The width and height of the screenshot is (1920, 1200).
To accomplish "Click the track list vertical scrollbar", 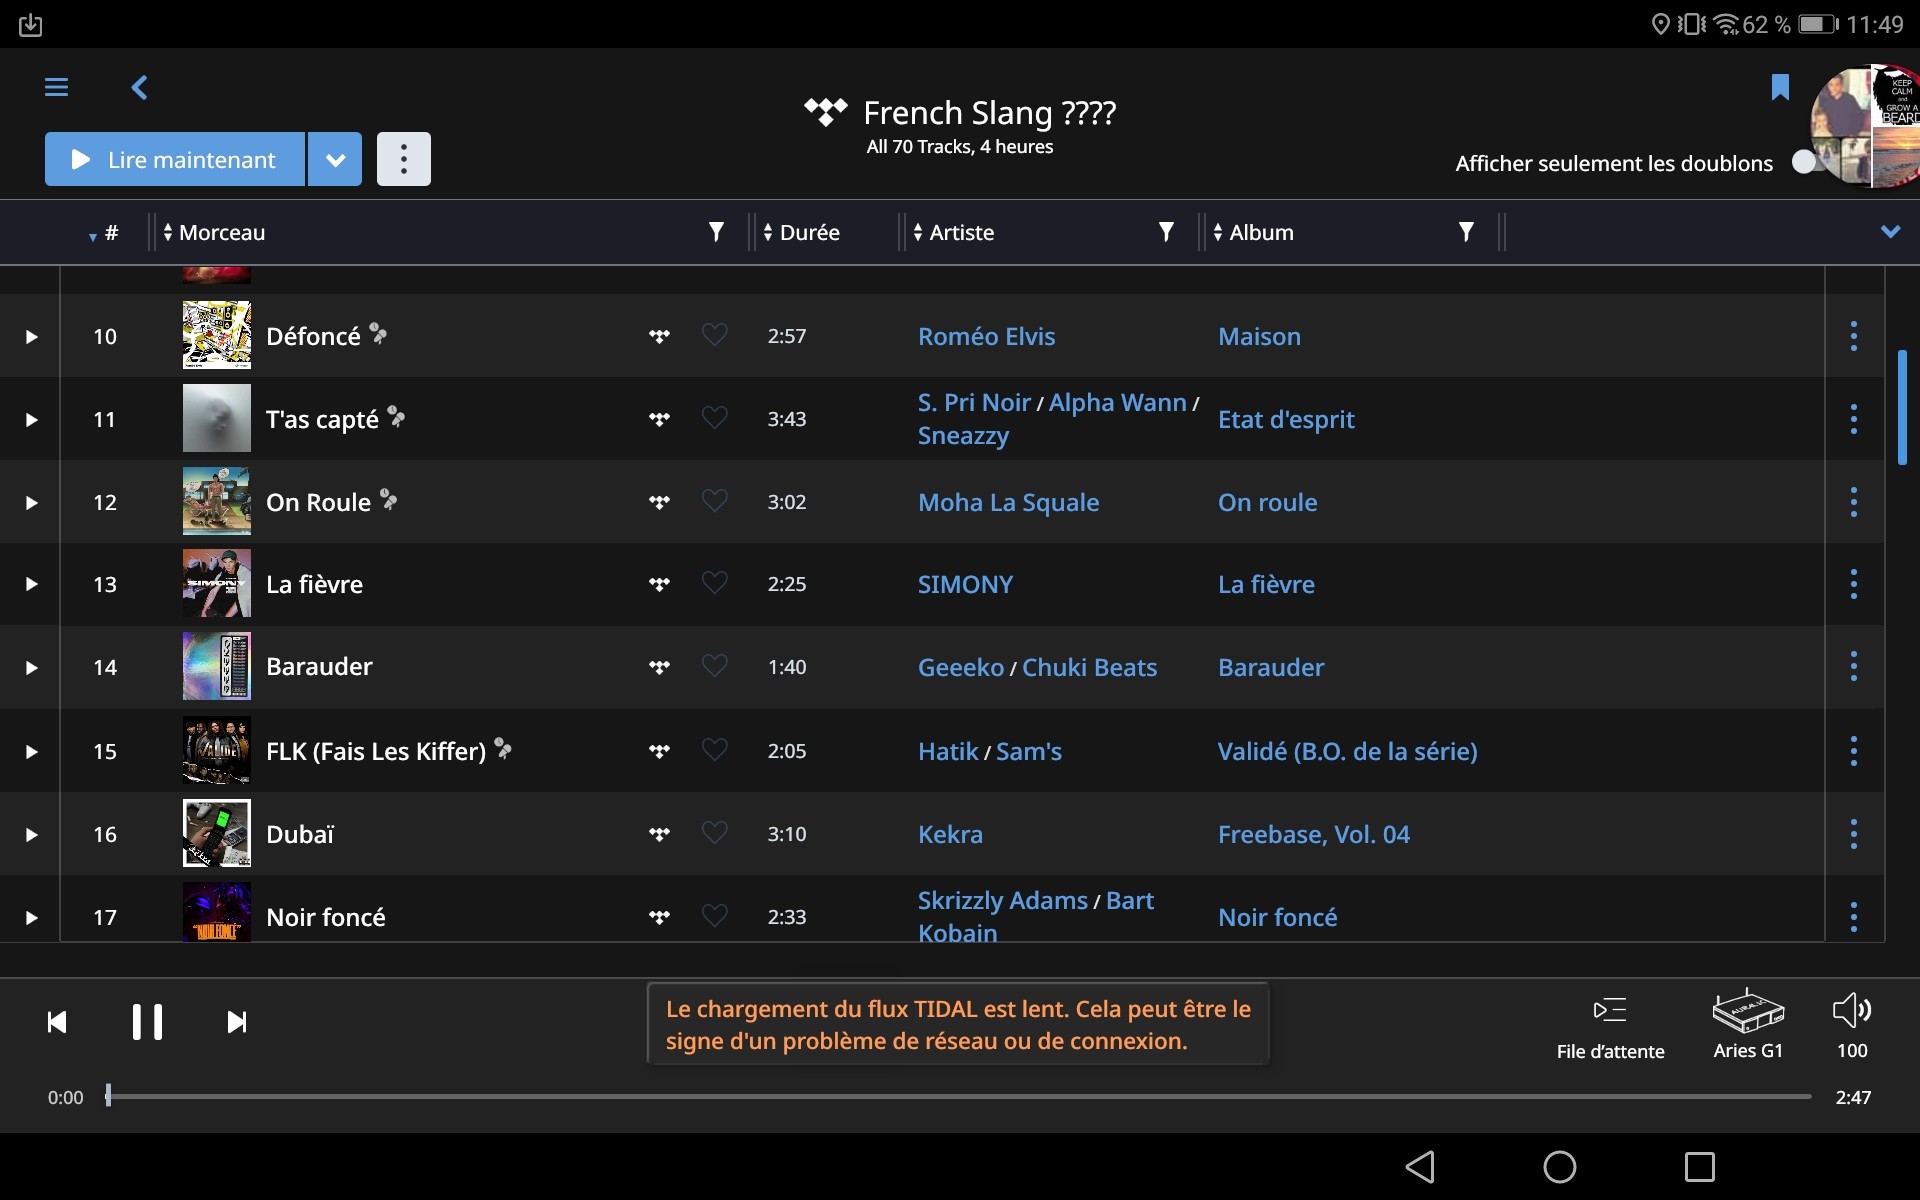I will tap(1902, 408).
